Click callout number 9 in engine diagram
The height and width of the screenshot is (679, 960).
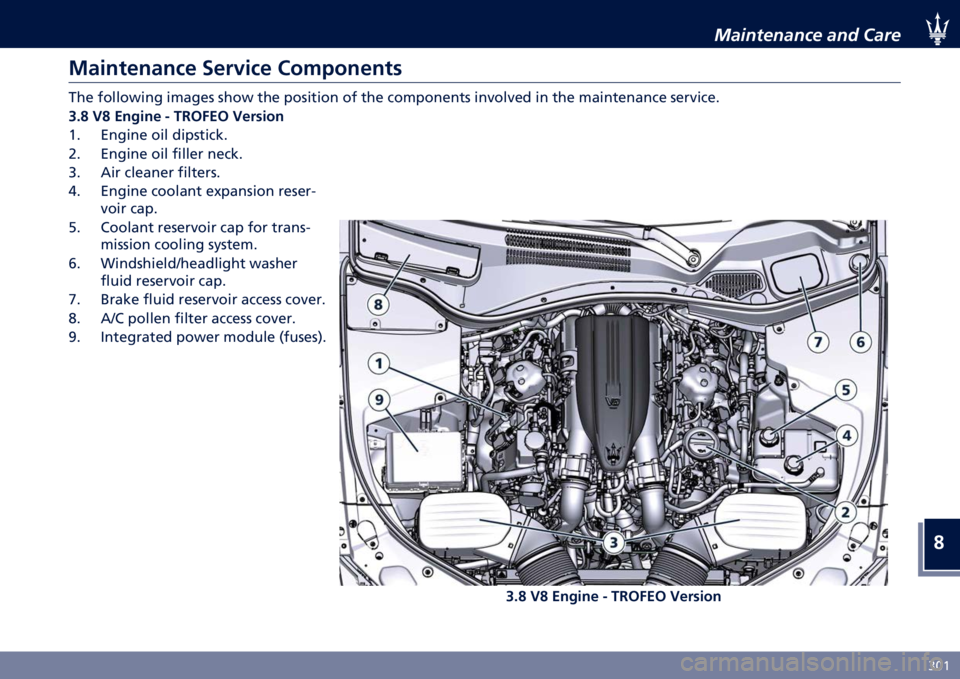coord(379,400)
